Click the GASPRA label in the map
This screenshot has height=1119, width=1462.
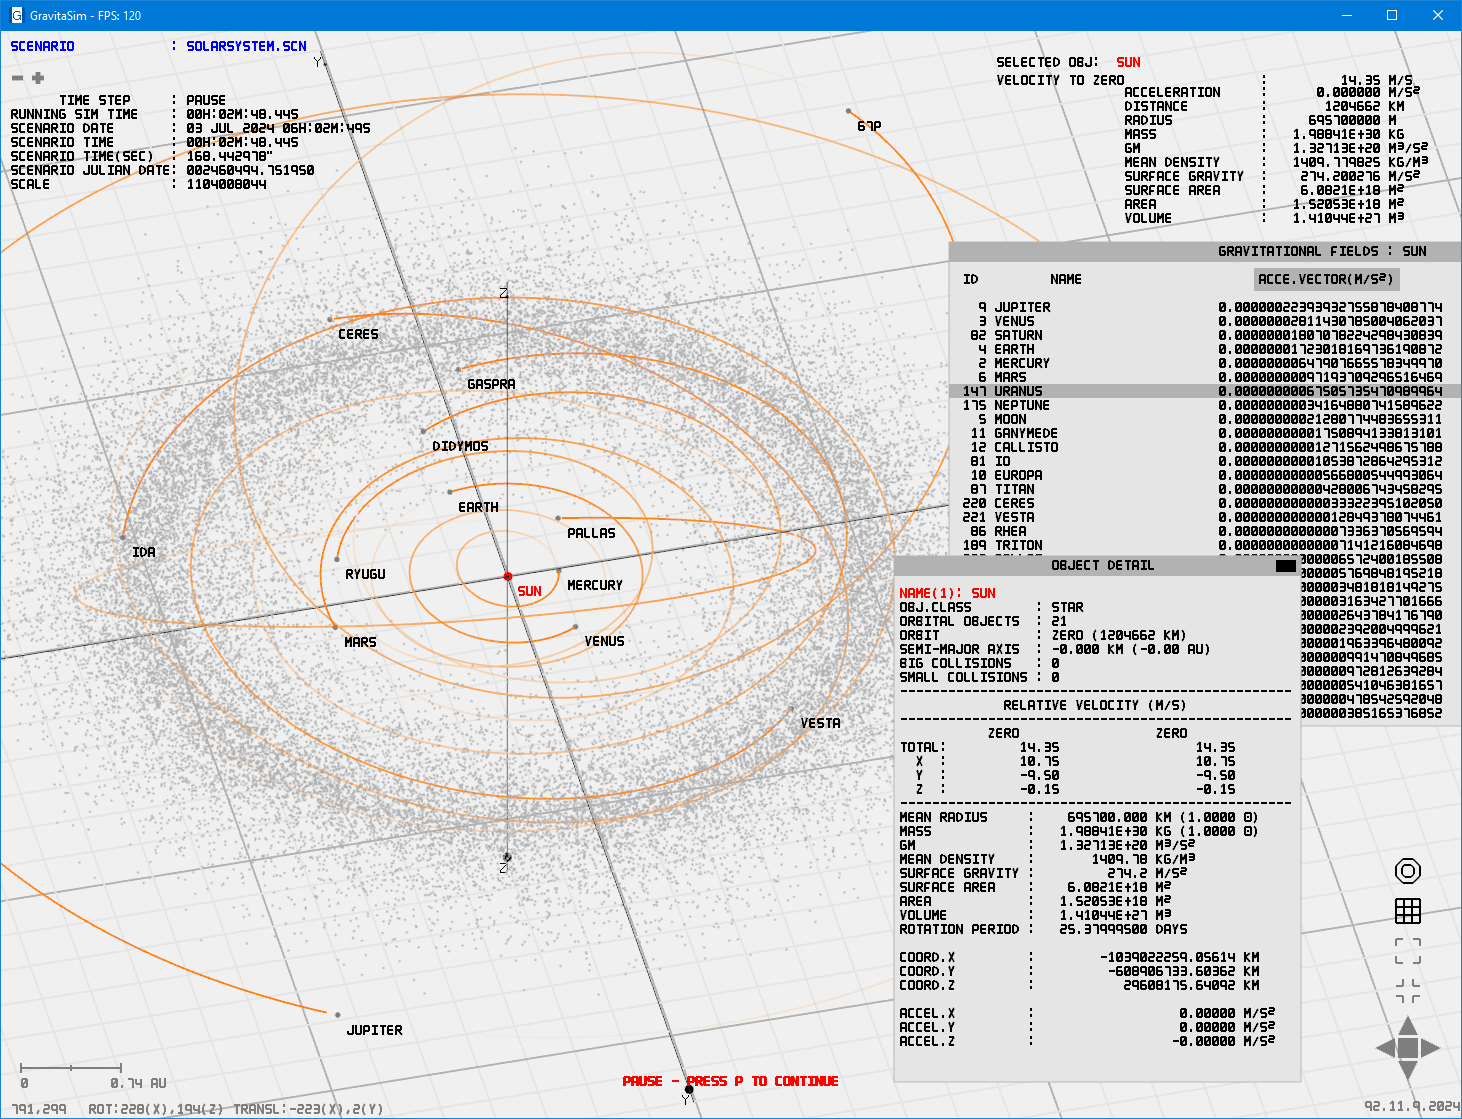pos(491,384)
